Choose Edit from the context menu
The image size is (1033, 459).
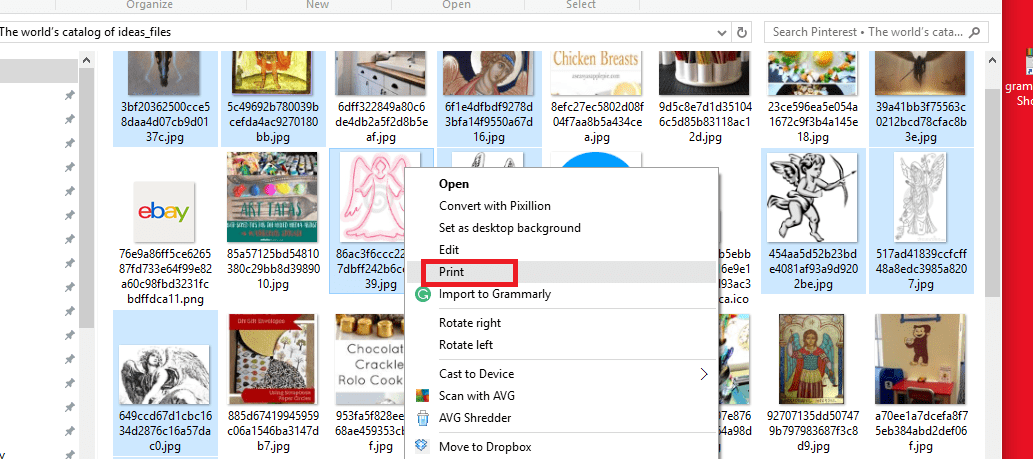click(449, 250)
